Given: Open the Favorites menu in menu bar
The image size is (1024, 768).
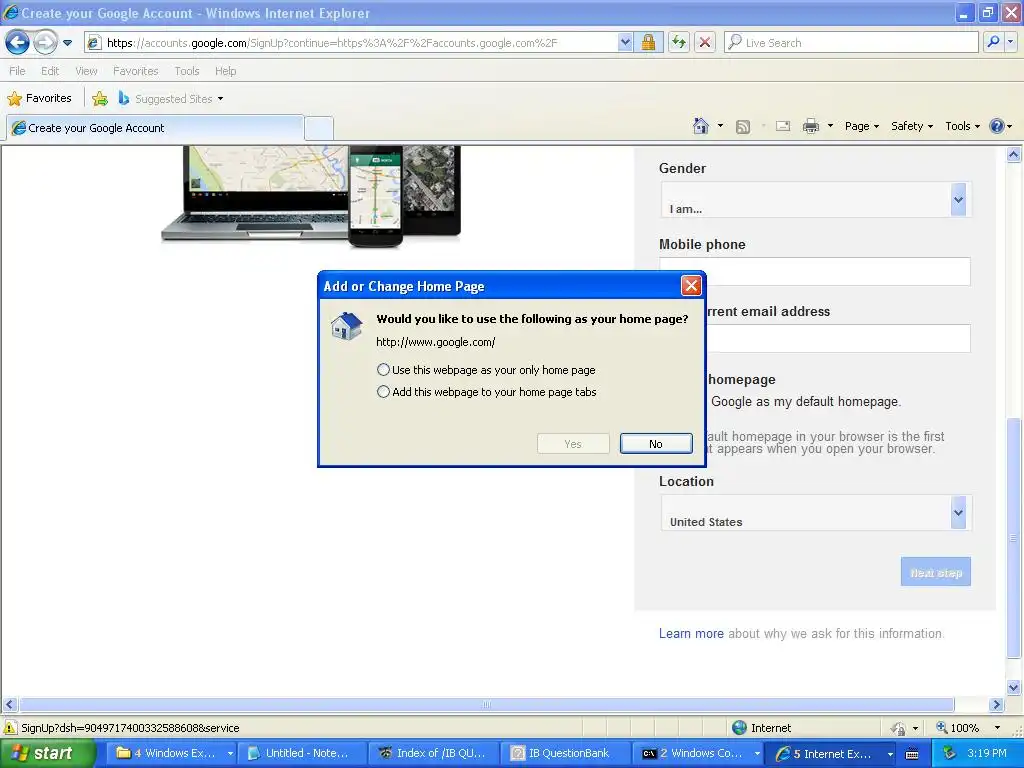Looking at the screenshot, I should tap(135, 71).
